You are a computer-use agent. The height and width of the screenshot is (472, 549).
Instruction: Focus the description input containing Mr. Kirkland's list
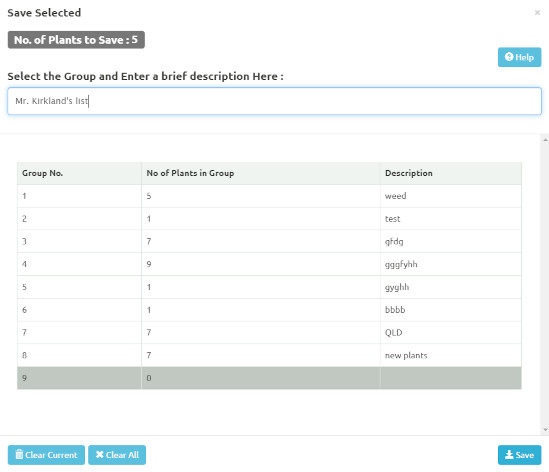(x=274, y=101)
